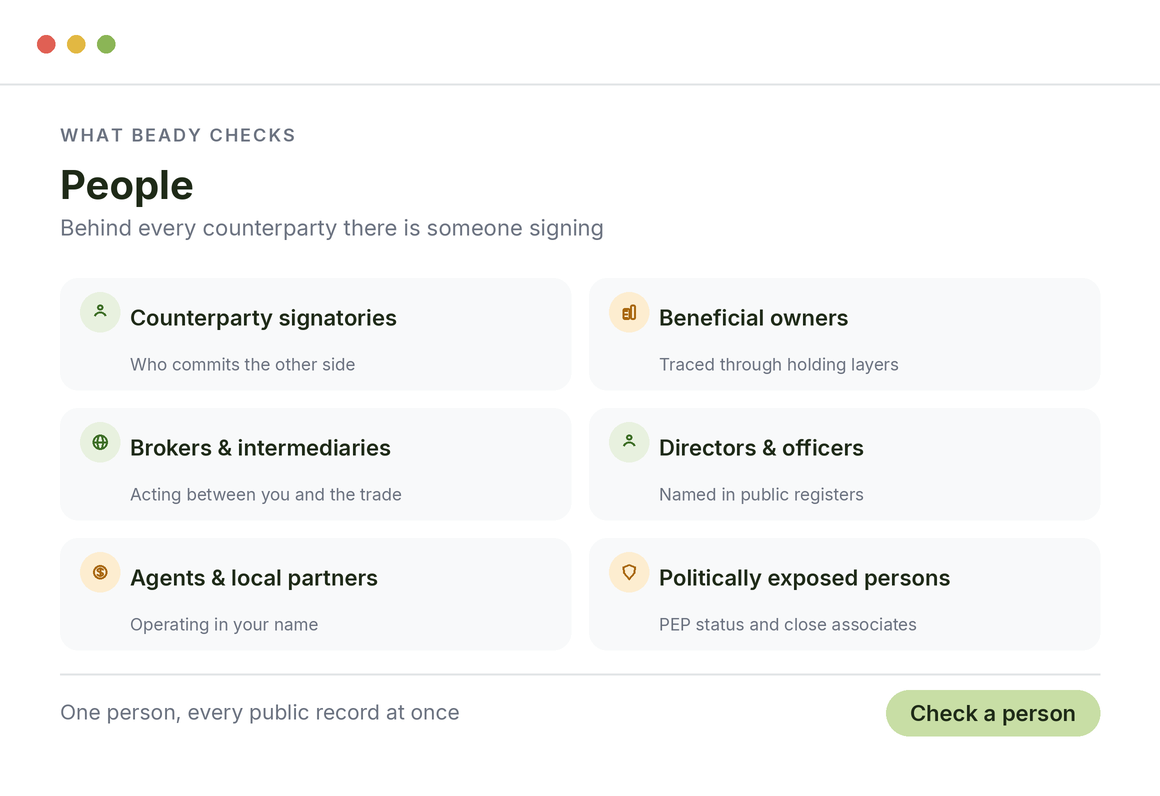1160x796 pixels.
Task: Click the shield icon beside Politically exposed persons
Action: [629, 573]
